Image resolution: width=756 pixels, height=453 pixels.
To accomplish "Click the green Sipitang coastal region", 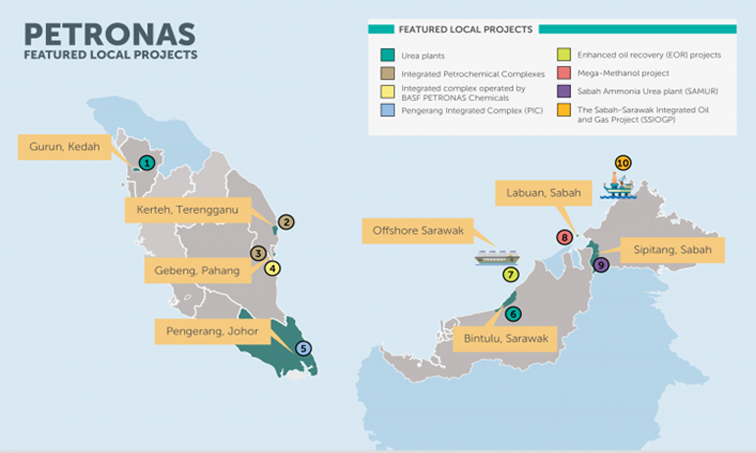I will click(x=593, y=254).
